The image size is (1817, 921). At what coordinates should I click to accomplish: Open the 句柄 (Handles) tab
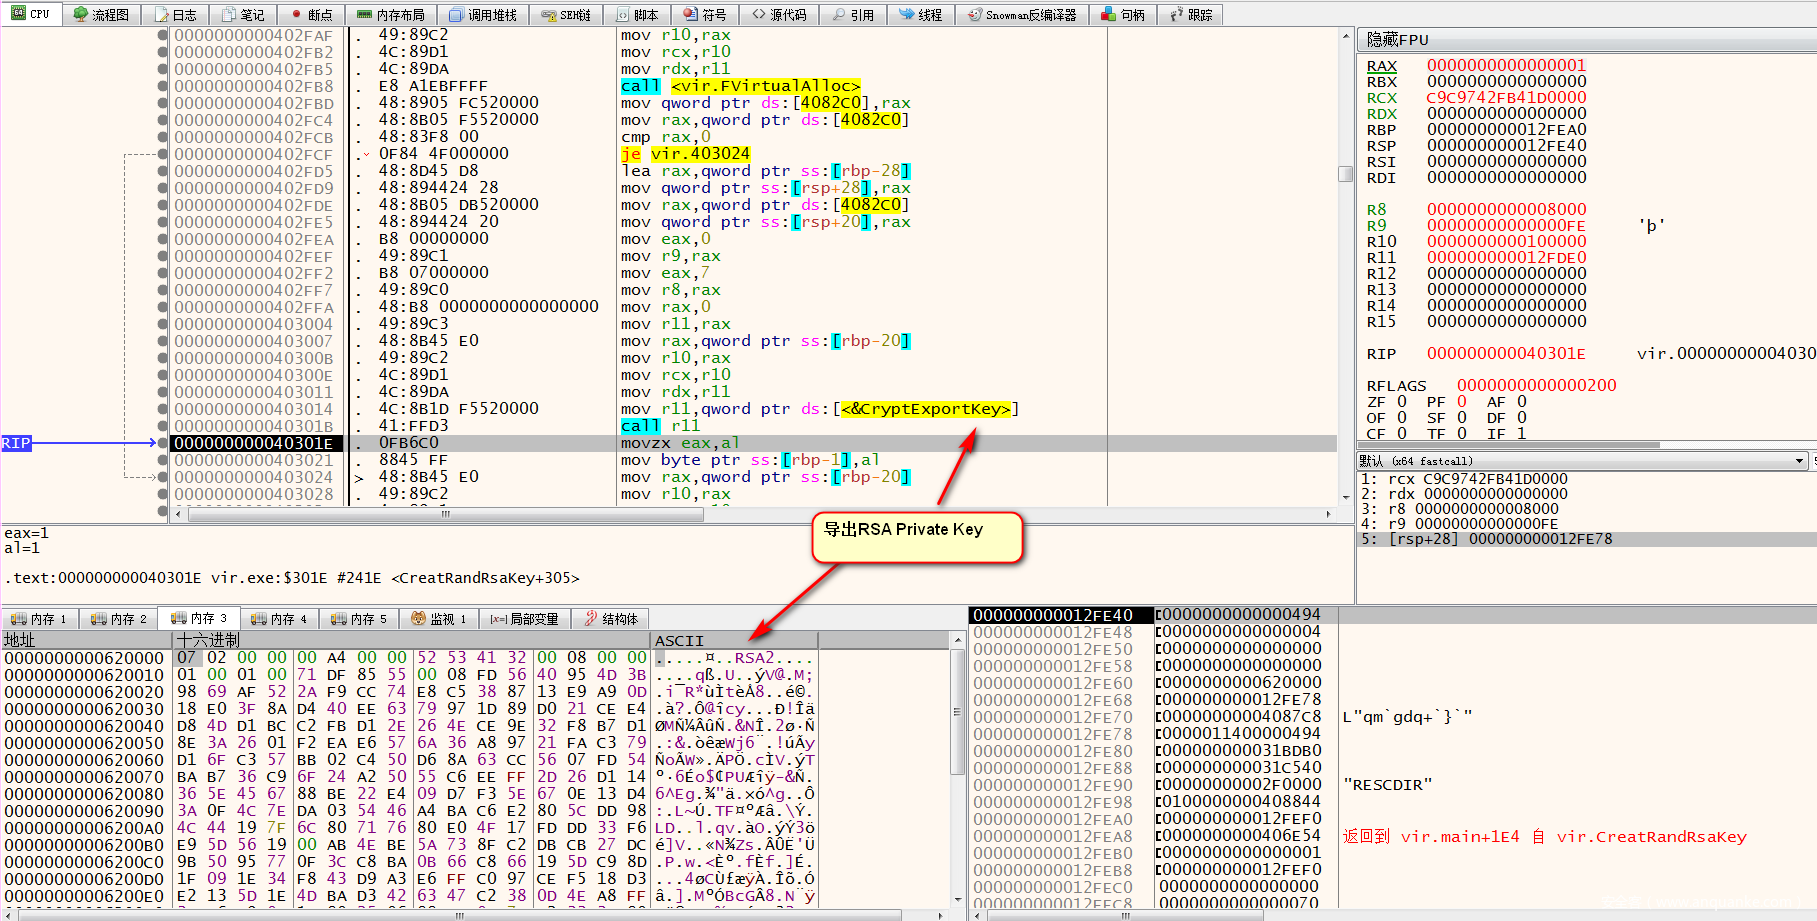click(x=1123, y=15)
